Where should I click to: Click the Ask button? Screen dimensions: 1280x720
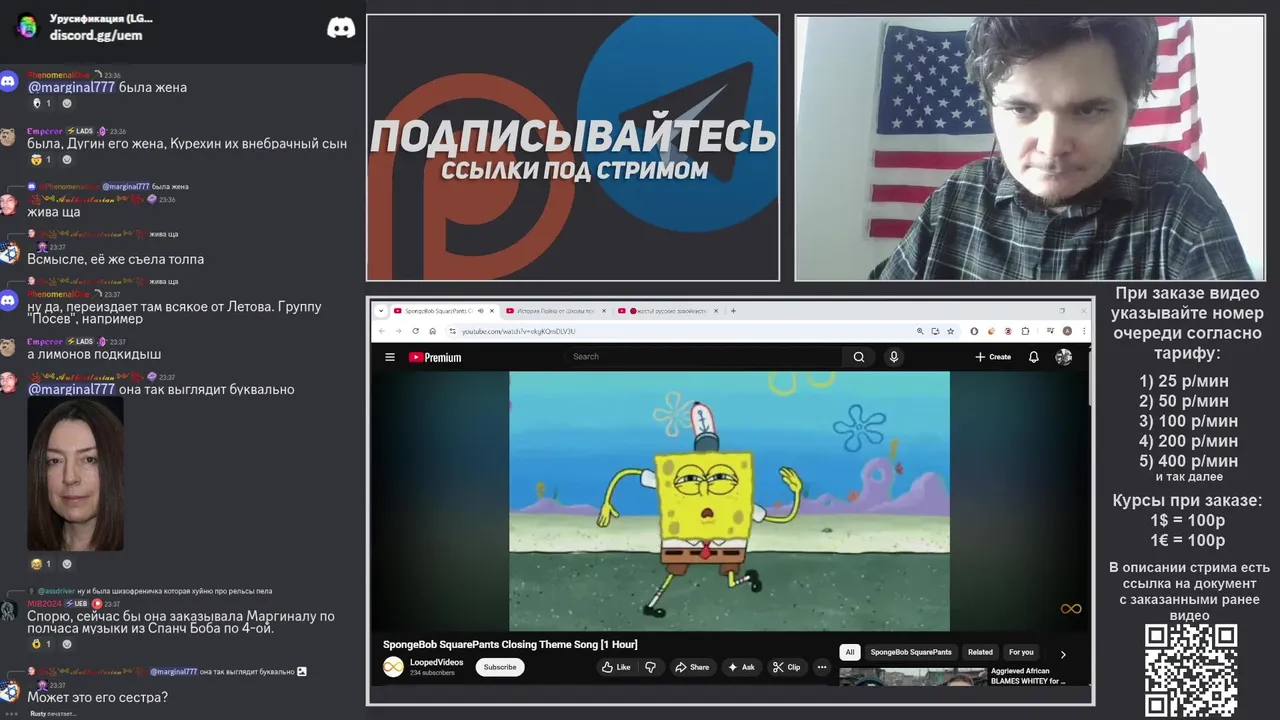click(x=741, y=667)
